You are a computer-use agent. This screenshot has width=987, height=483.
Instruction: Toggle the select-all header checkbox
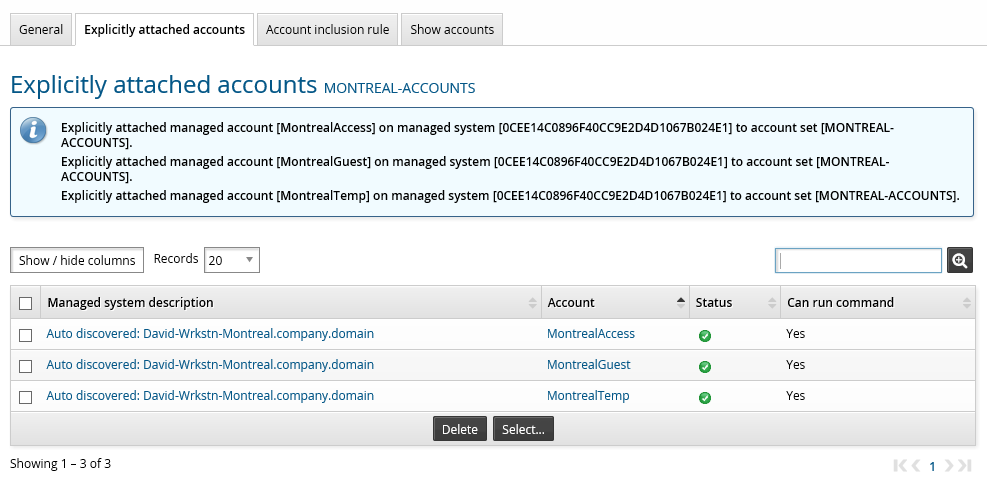[26, 303]
